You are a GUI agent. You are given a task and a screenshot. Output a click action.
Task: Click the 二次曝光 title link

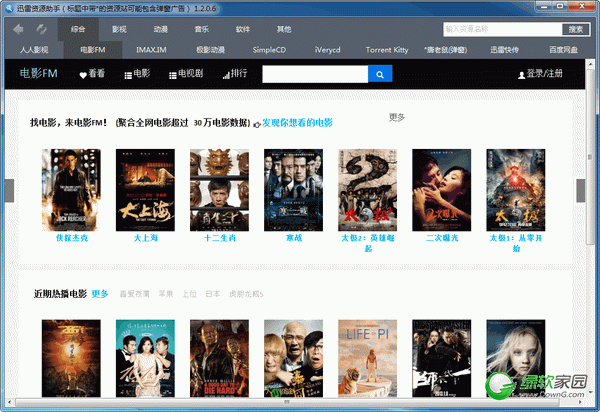[x=442, y=238]
